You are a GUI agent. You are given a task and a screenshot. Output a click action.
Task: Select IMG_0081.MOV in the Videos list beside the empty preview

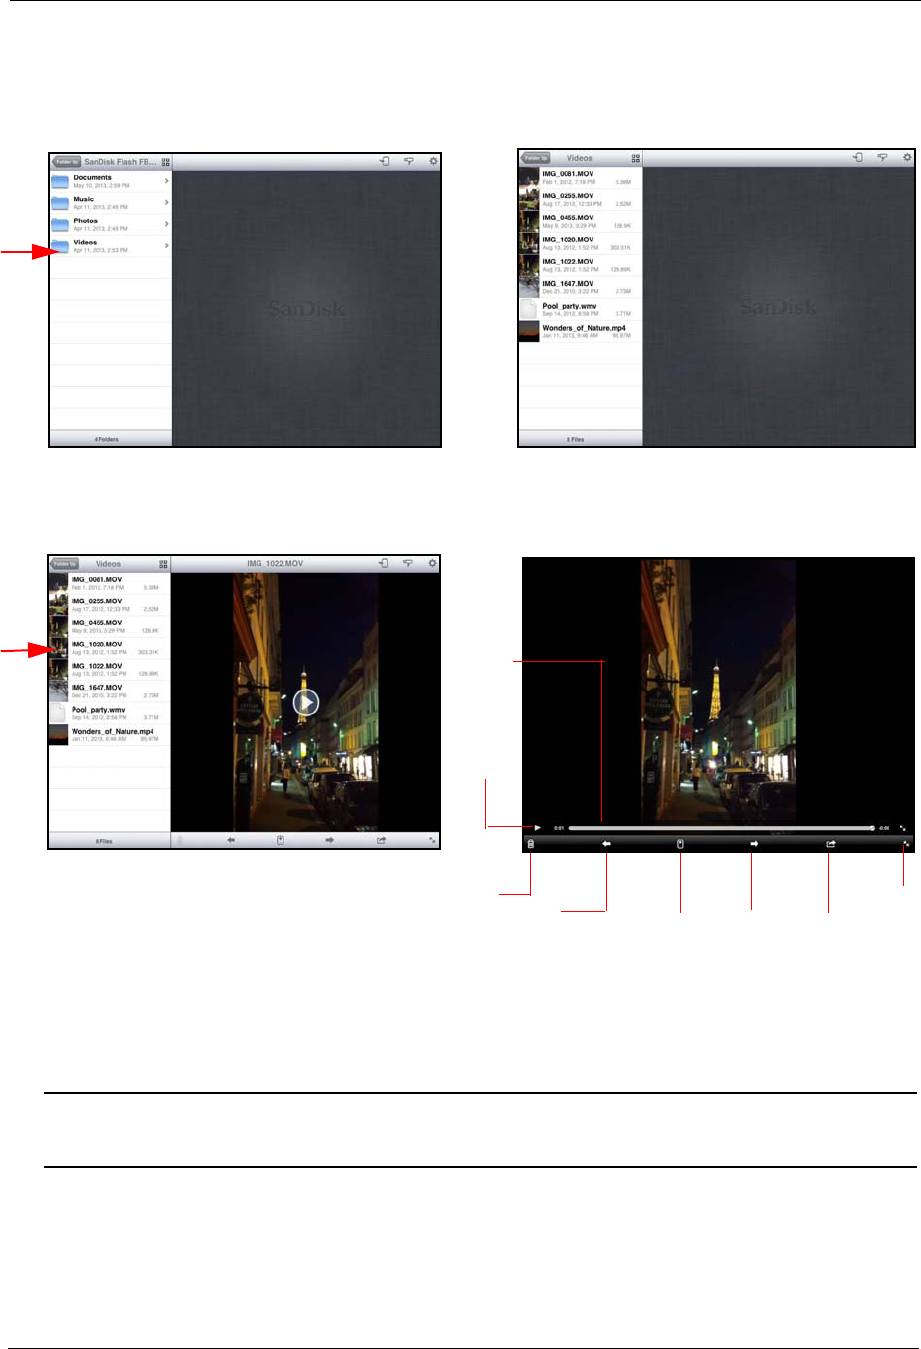(580, 178)
